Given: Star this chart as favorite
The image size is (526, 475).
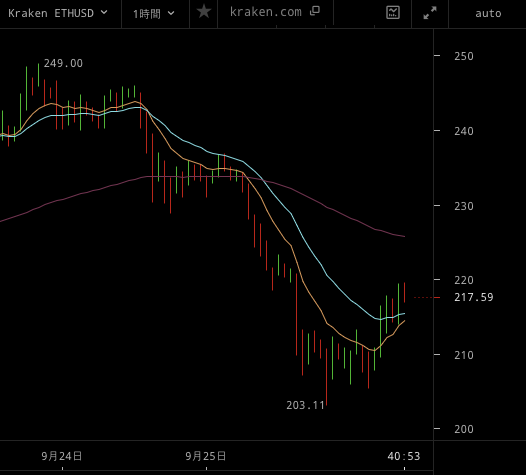Looking at the screenshot, I should 204,12.
